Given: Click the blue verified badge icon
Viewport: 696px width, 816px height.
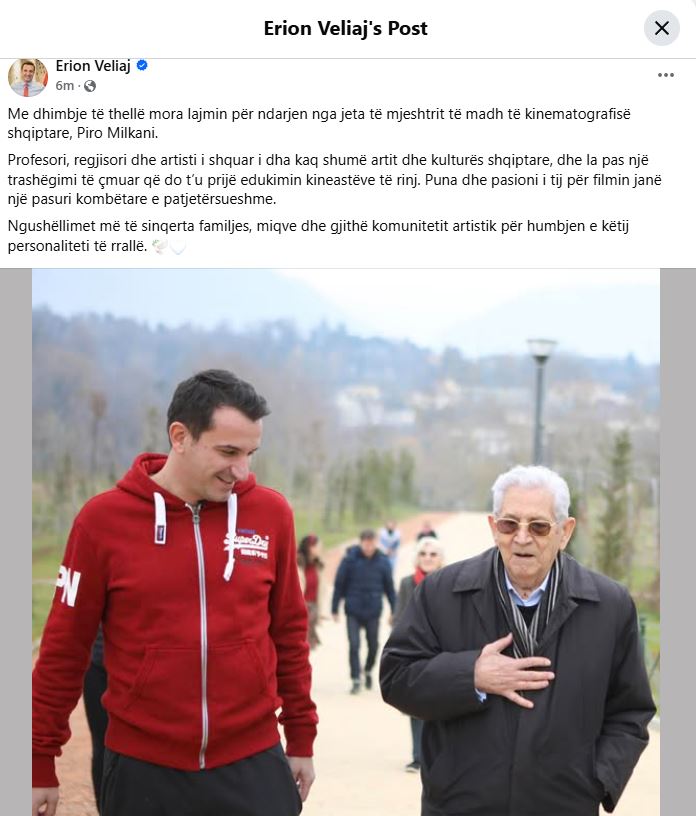Looking at the screenshot, I should coord(142,66).
